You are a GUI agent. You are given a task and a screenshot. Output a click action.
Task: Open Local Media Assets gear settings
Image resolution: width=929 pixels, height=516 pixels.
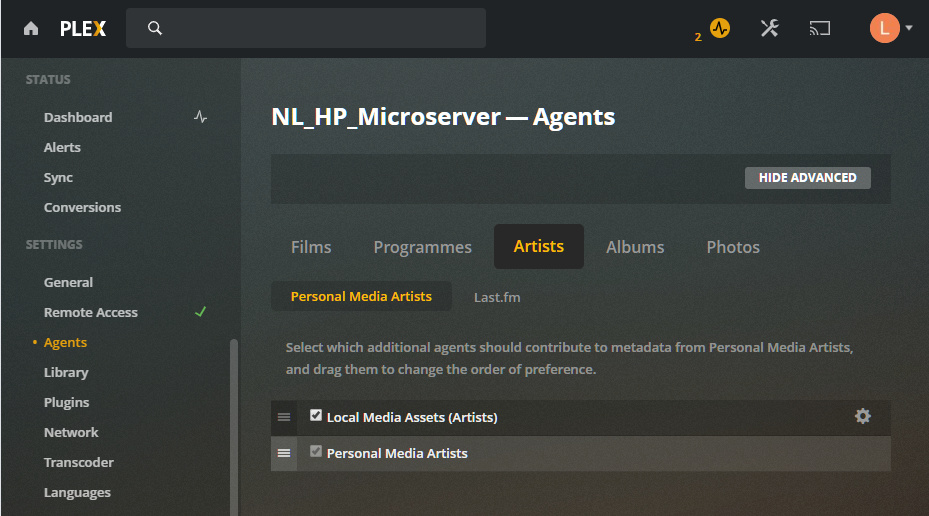coord(863,416)
